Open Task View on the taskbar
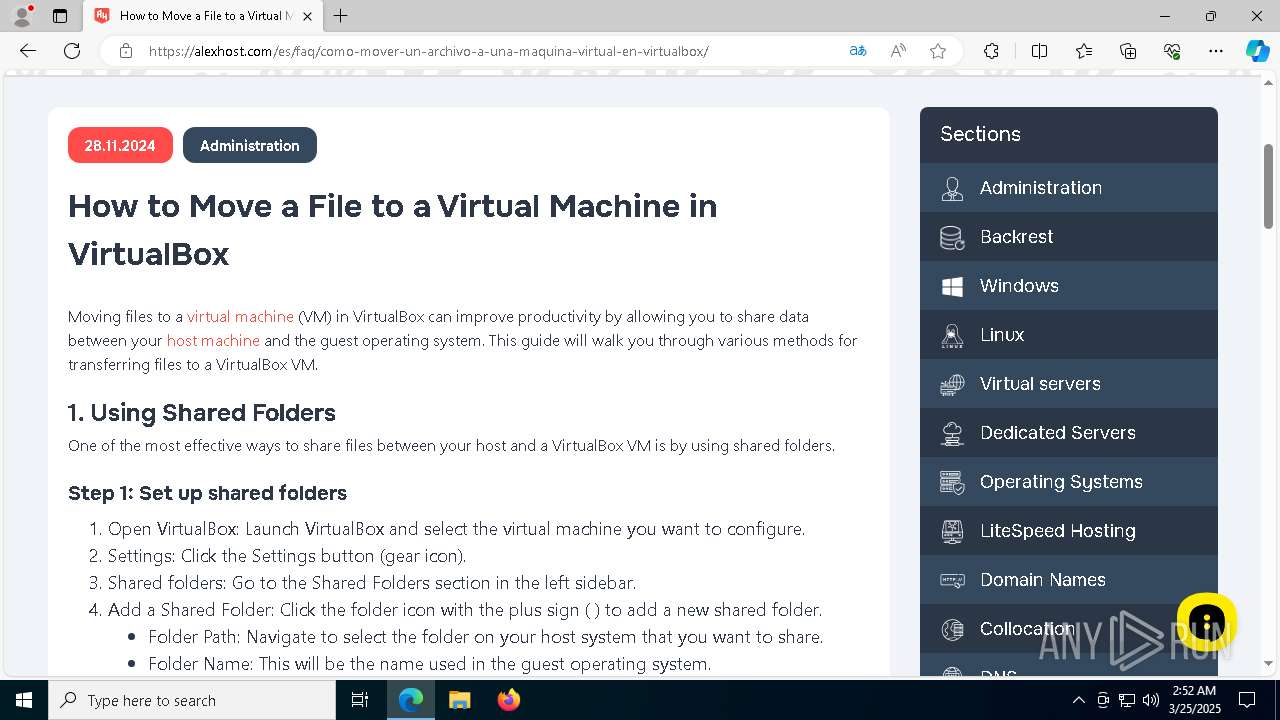Screen dimensions: 1280x720 360,700
